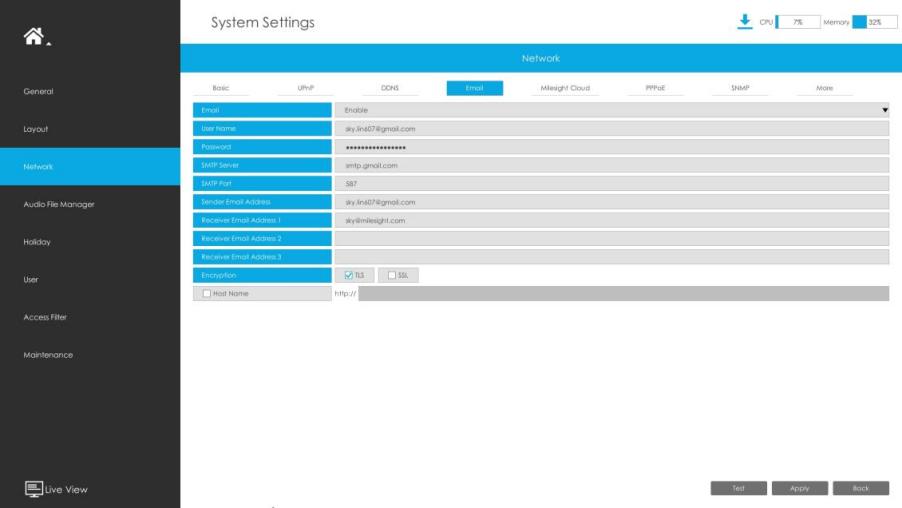Click the Sender Email Address field
This screenshot has height=508, width=902.
tap(611, 202)
